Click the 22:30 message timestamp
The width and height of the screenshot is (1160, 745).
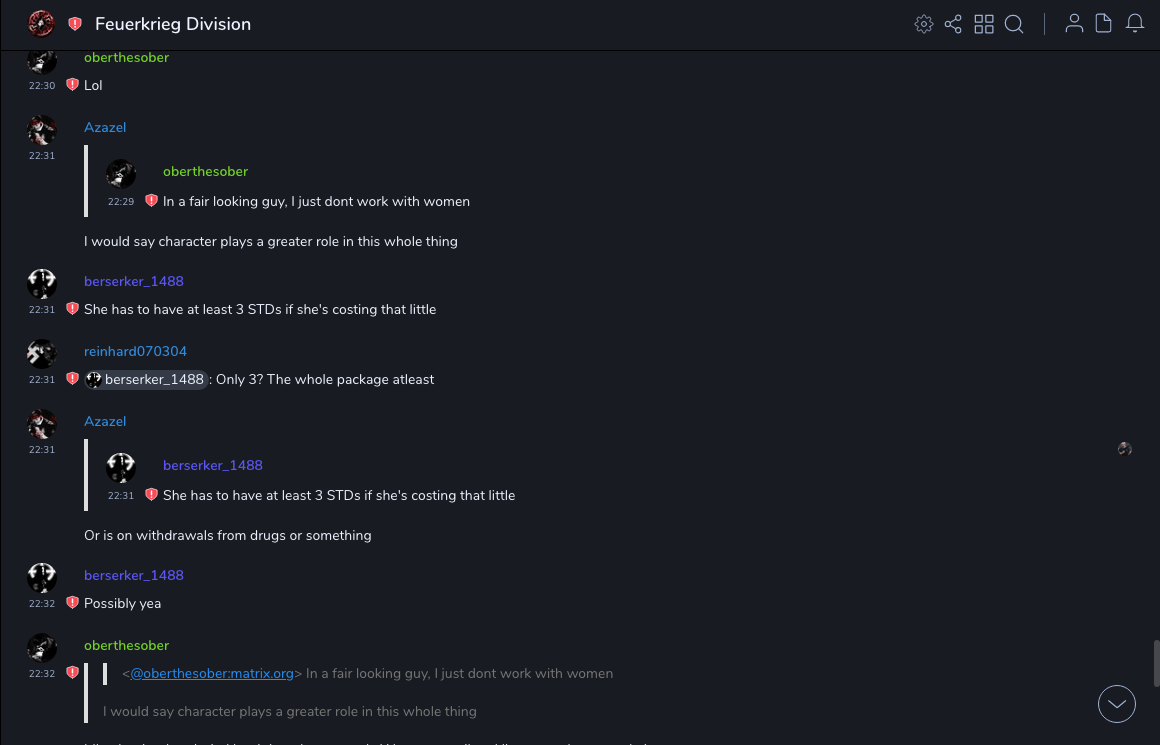click(x=42, y=86)
